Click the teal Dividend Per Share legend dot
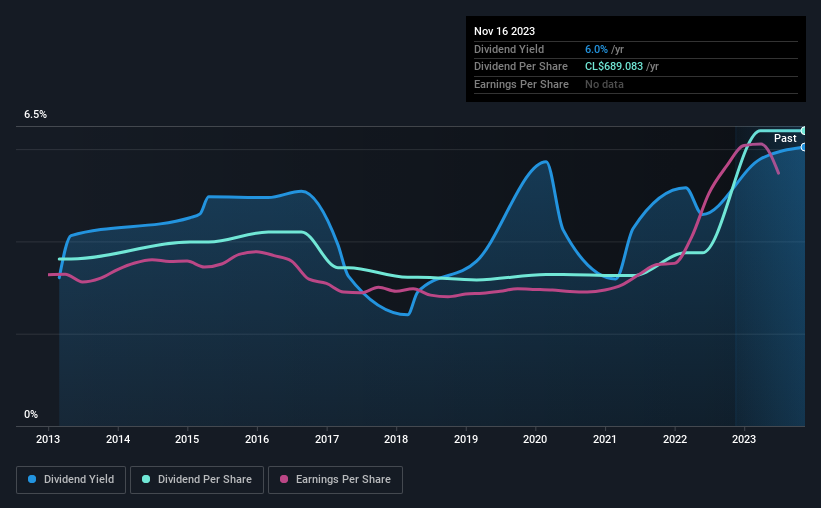The image size is (821, 508). pos(146,479)
